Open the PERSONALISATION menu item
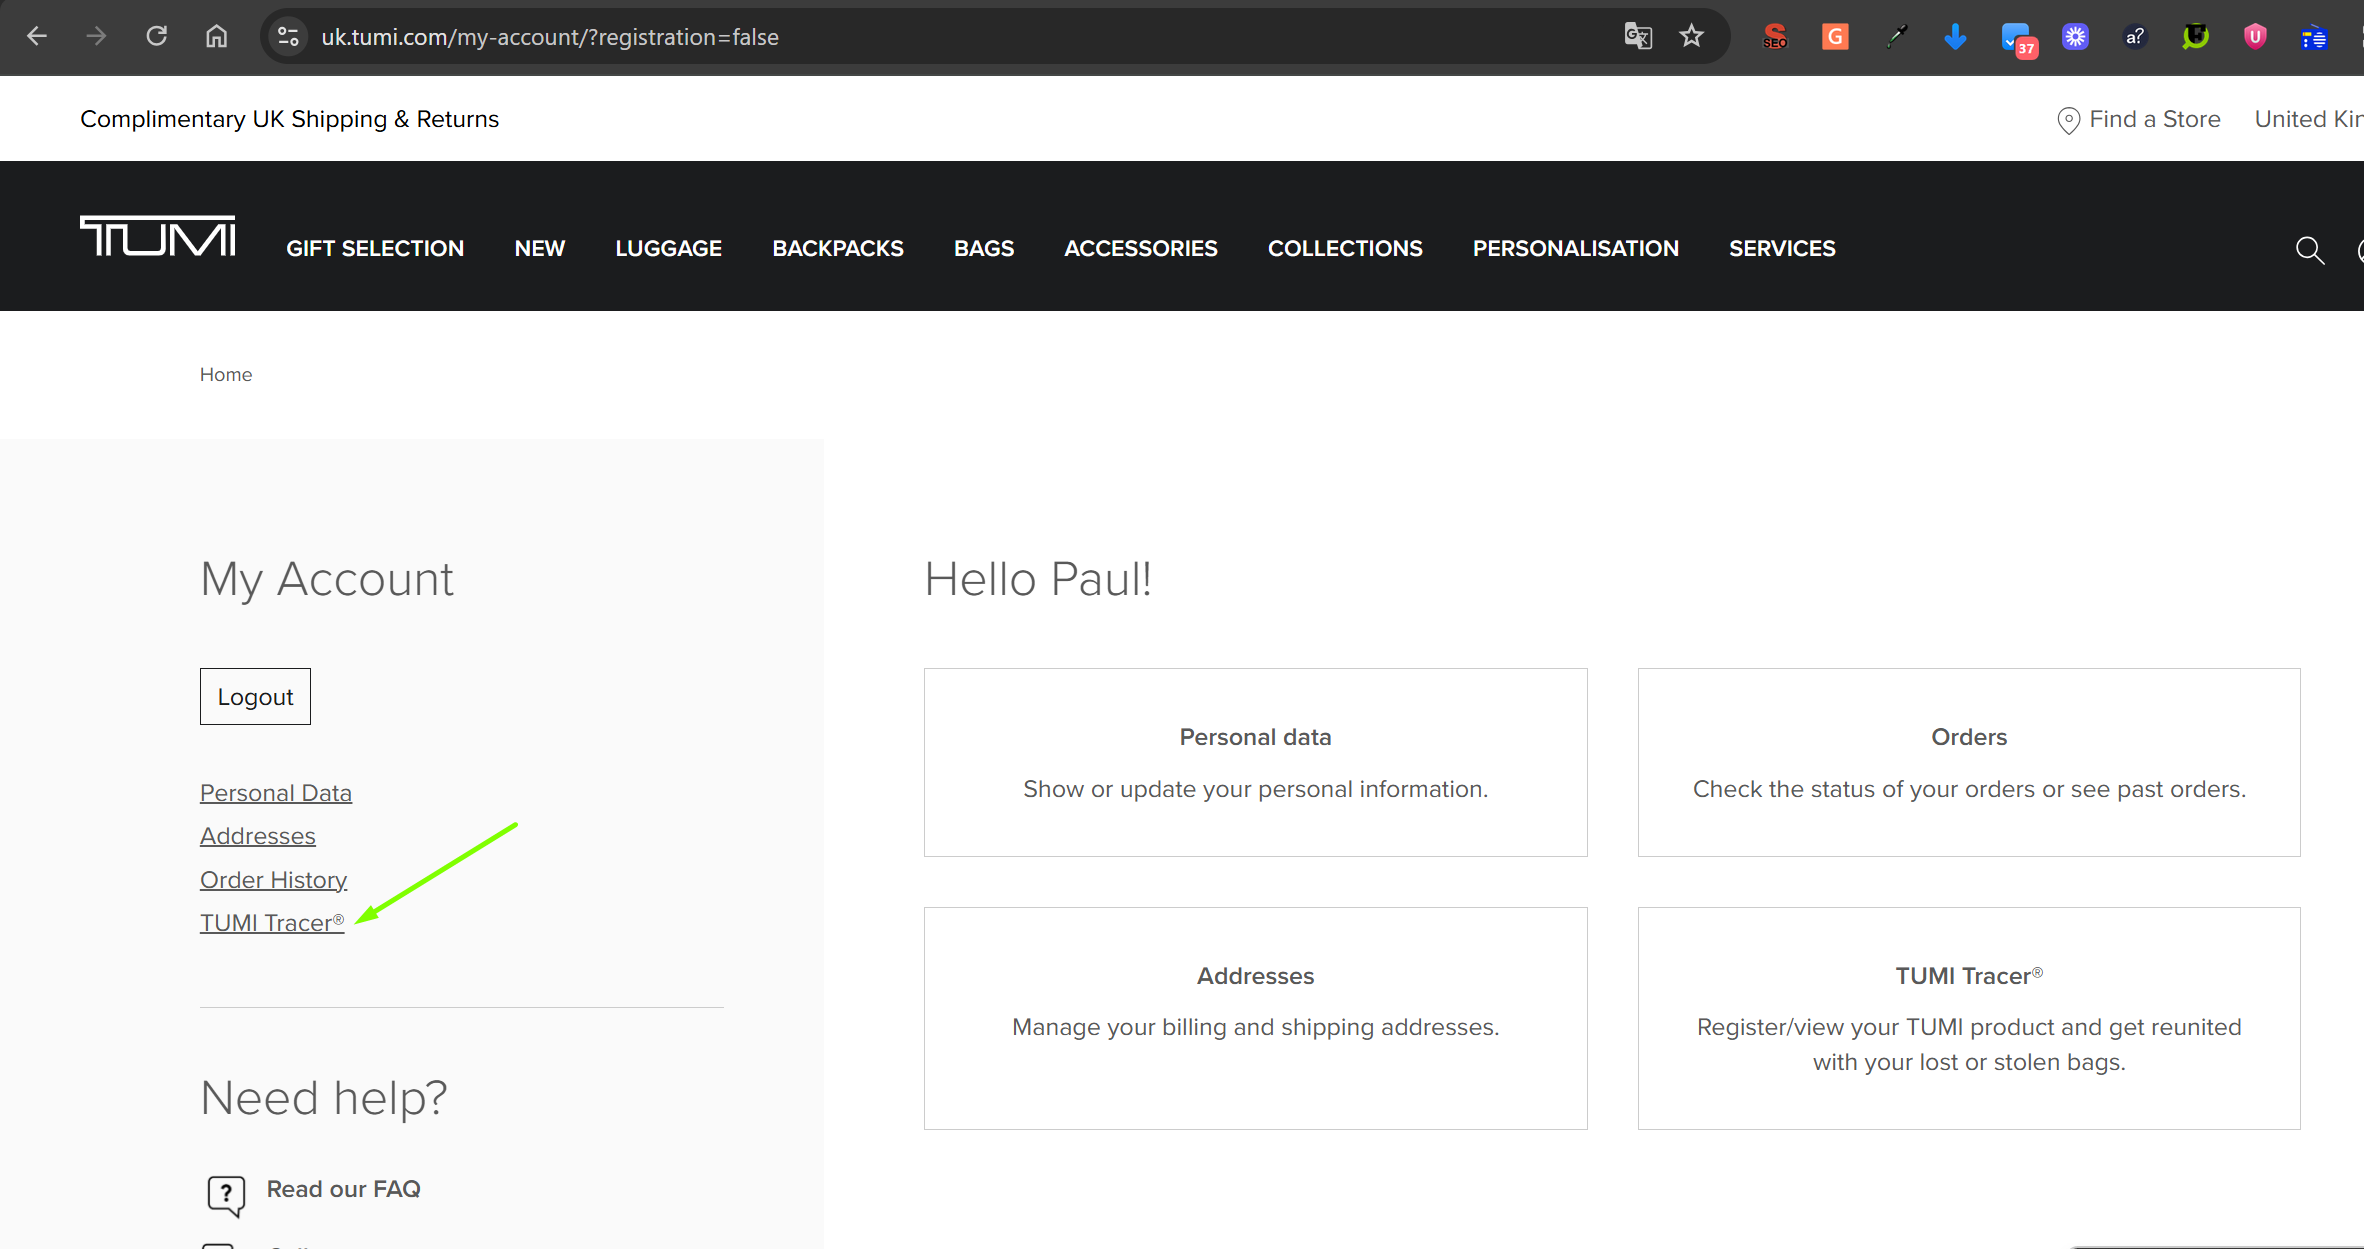Viewport: 2364px width, 1249px height. [1575, 248]
